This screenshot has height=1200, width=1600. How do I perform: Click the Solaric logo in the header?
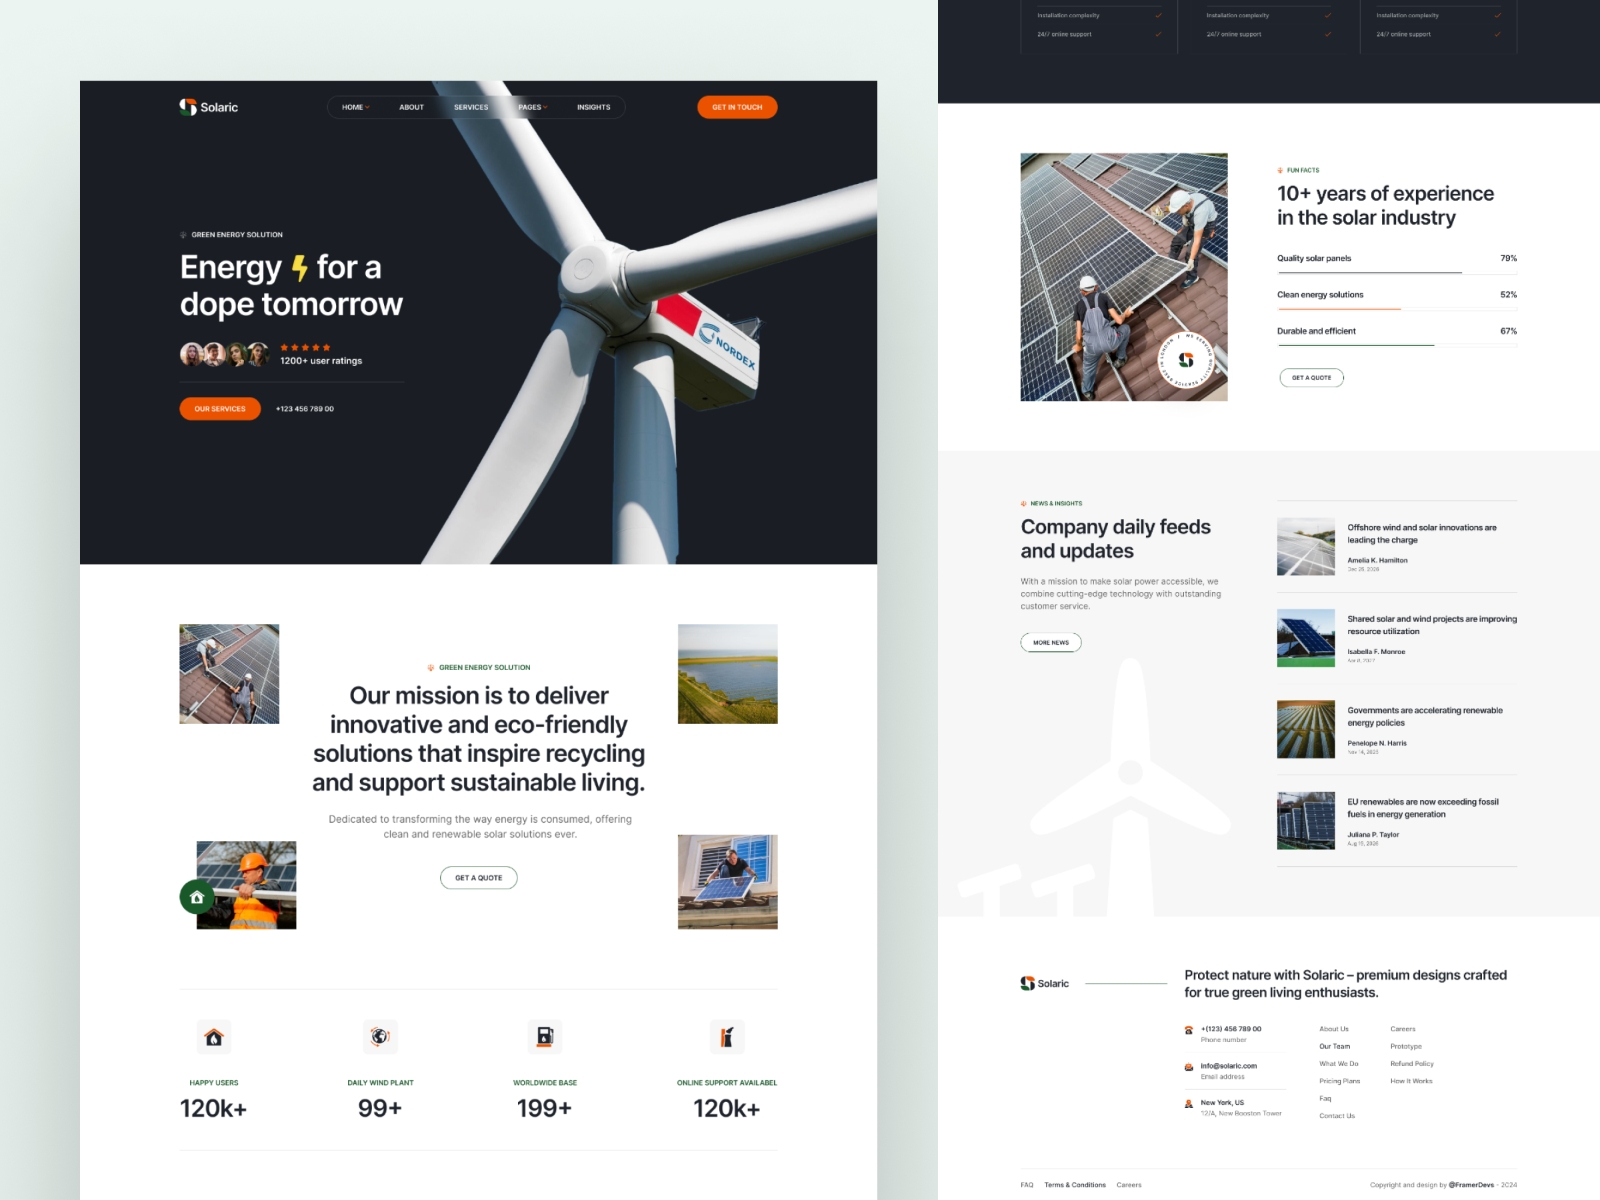[209, 107]
